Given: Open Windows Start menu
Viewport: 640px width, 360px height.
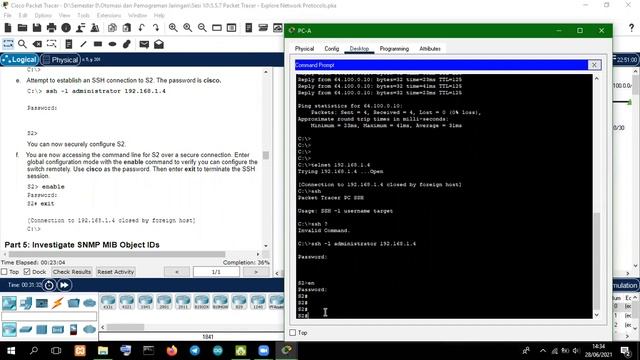Looking at the screenshot, I should 11,351.
